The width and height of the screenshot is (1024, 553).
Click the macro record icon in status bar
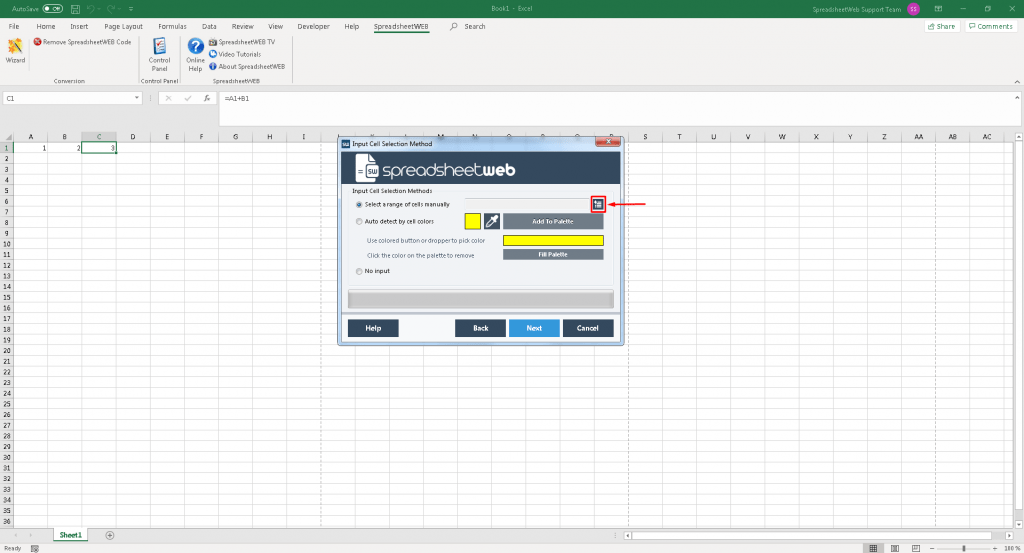pos(35,548)
